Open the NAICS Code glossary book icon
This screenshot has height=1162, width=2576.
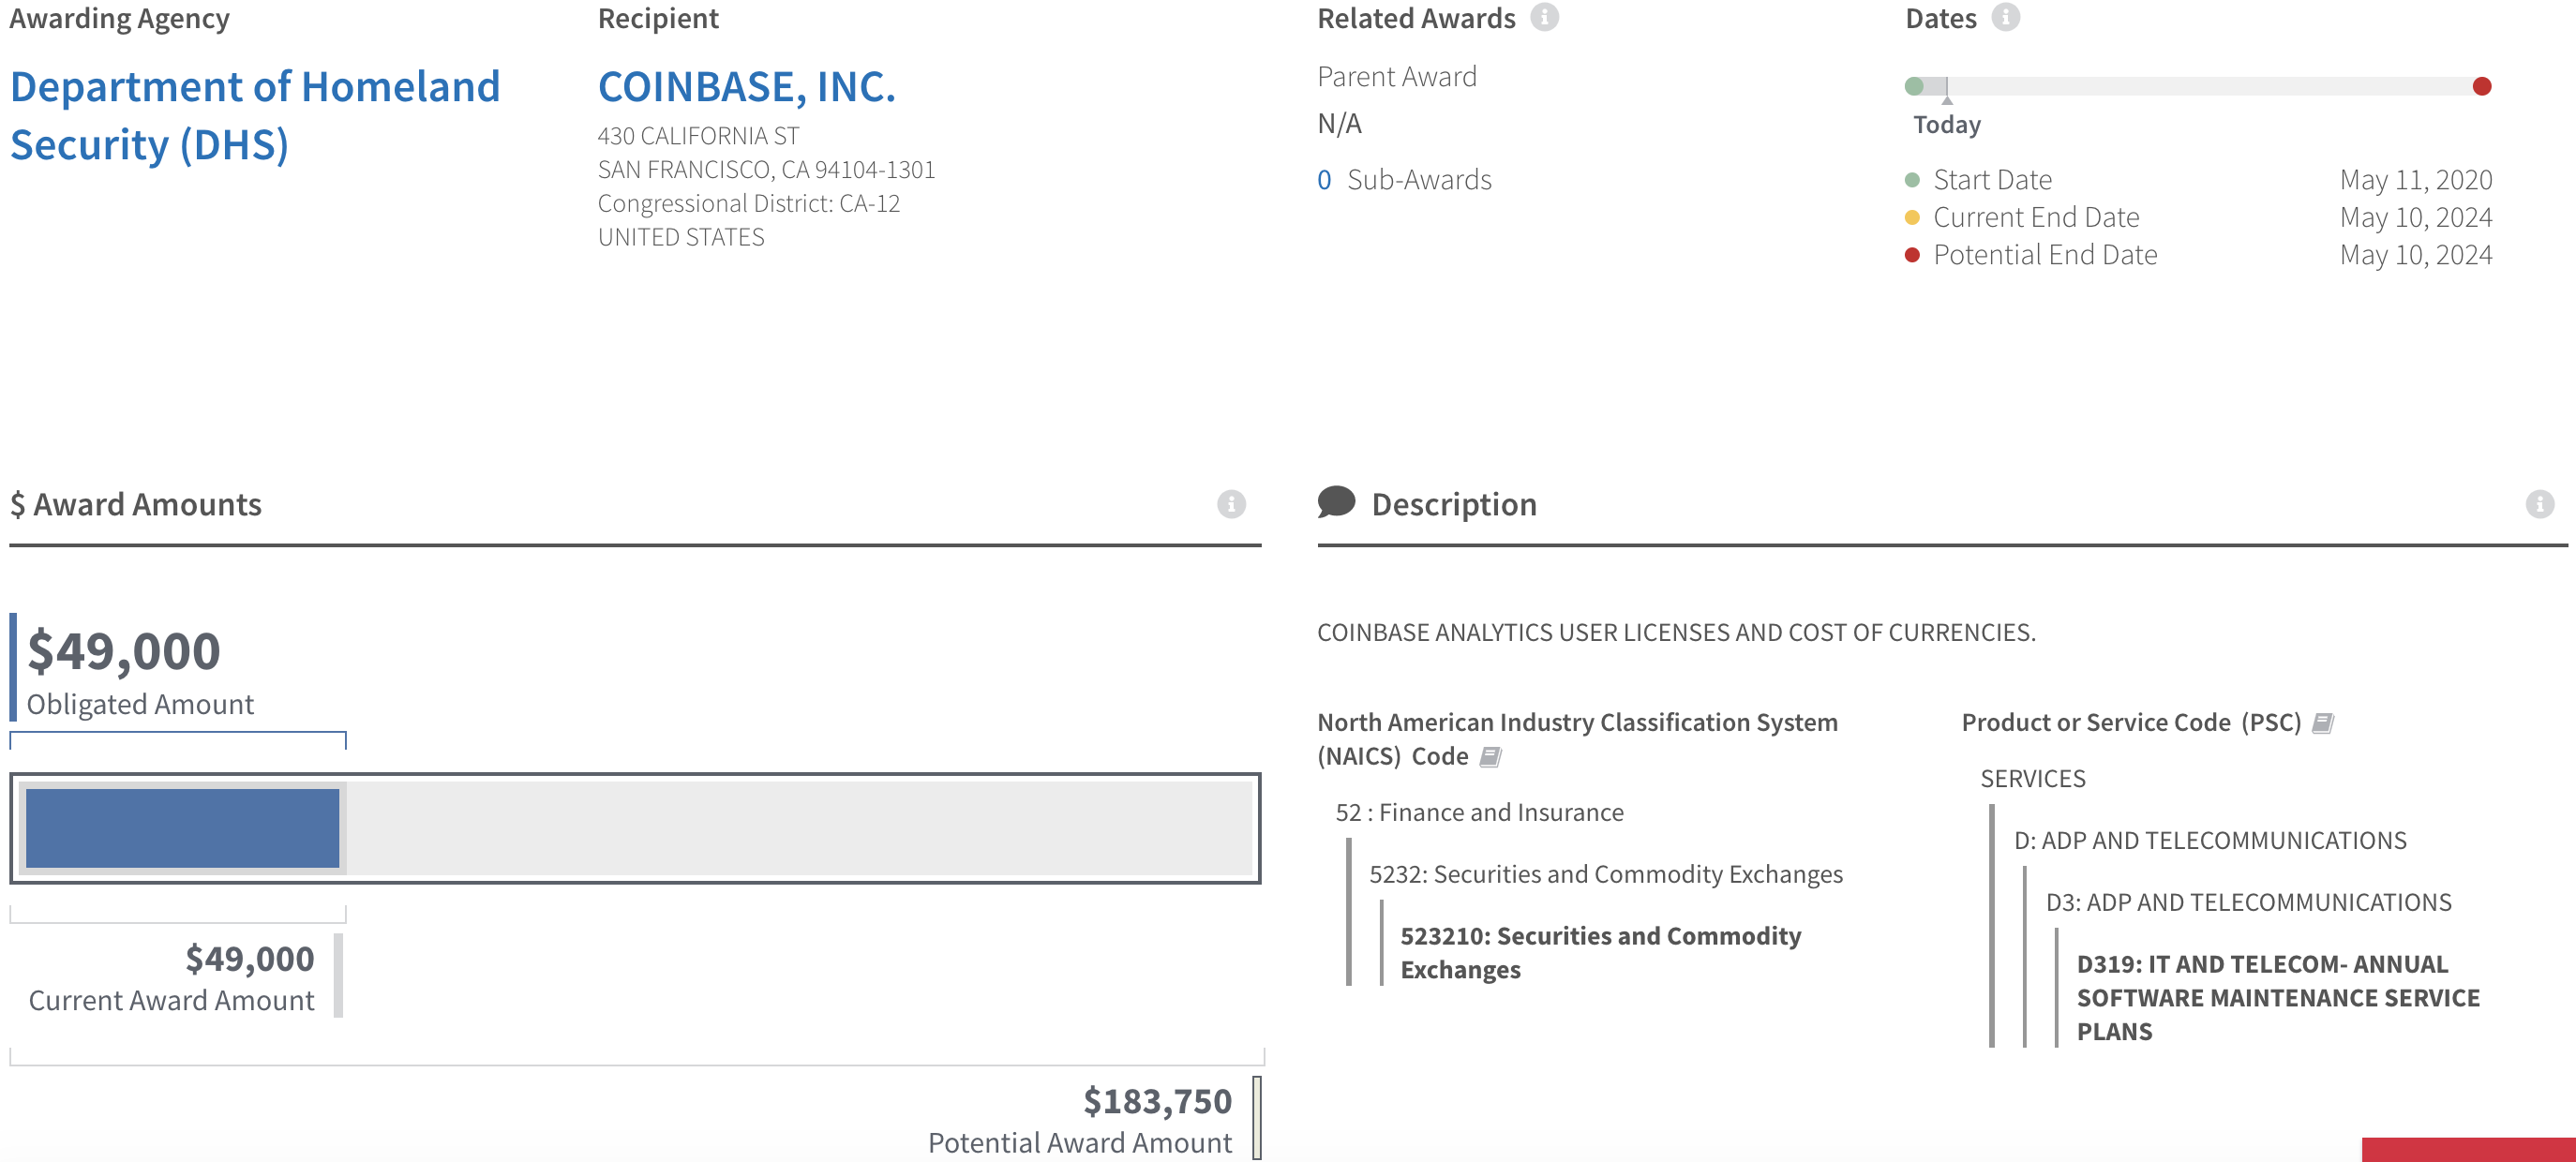pyautogui.click(x=1490, y=757)
